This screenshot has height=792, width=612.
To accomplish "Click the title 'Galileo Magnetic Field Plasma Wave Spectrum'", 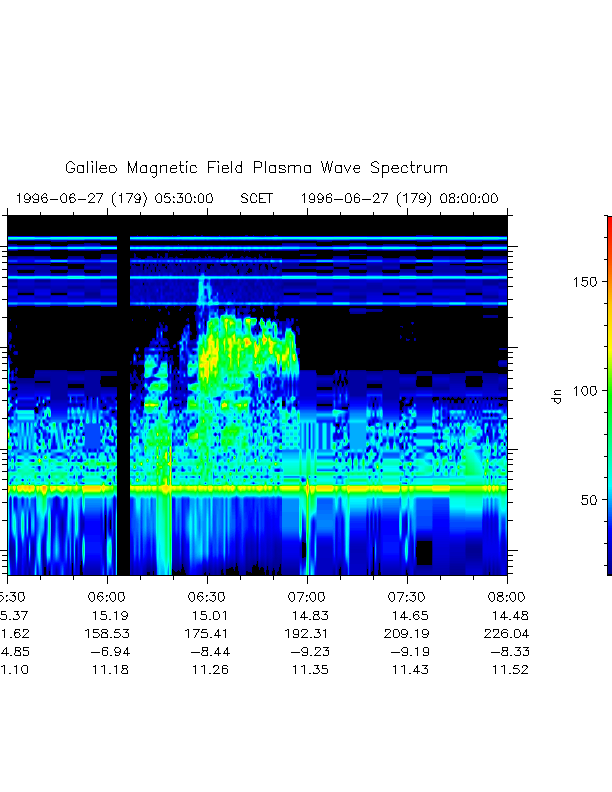I will (x=257, y=168).
